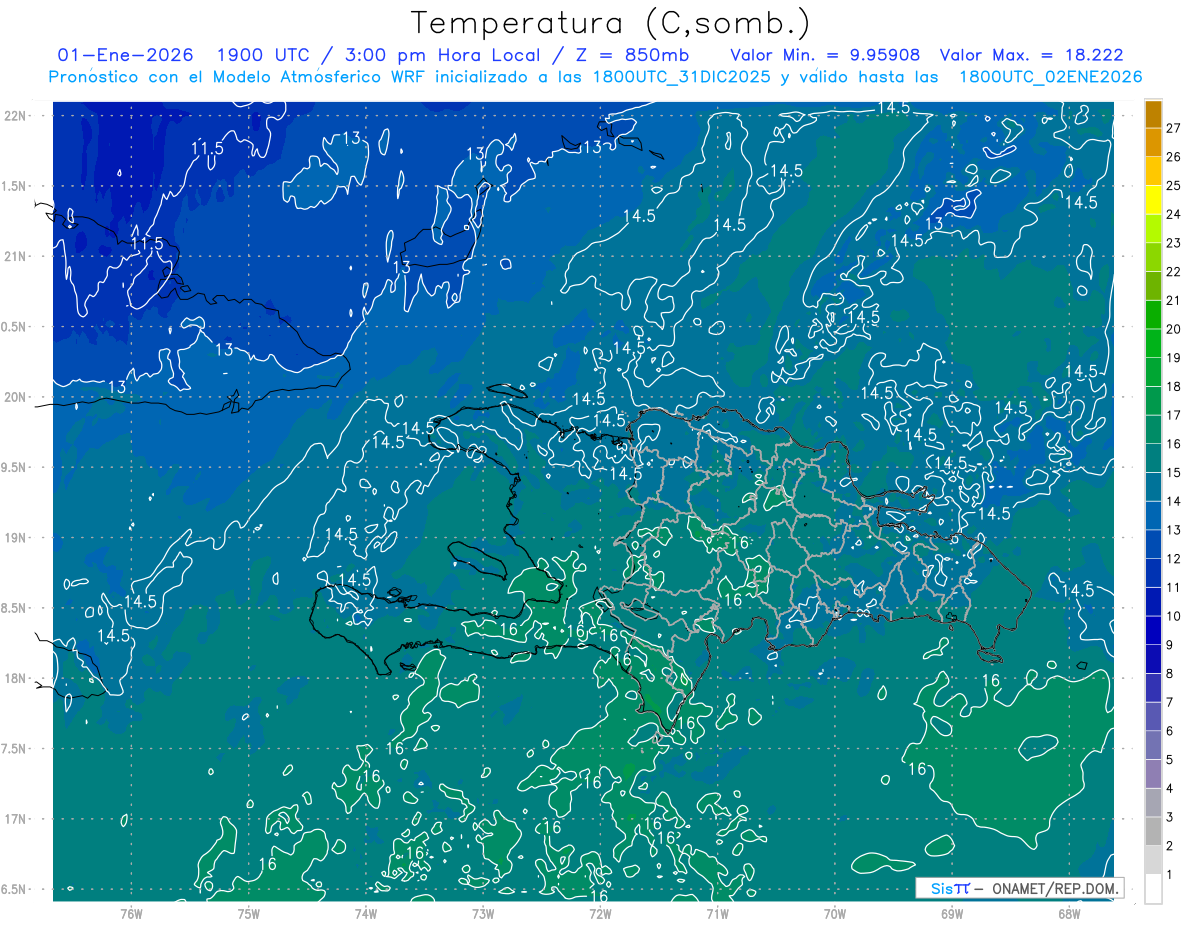Click color scale label "5"
1200x927 pixels.
point(1170,760)
